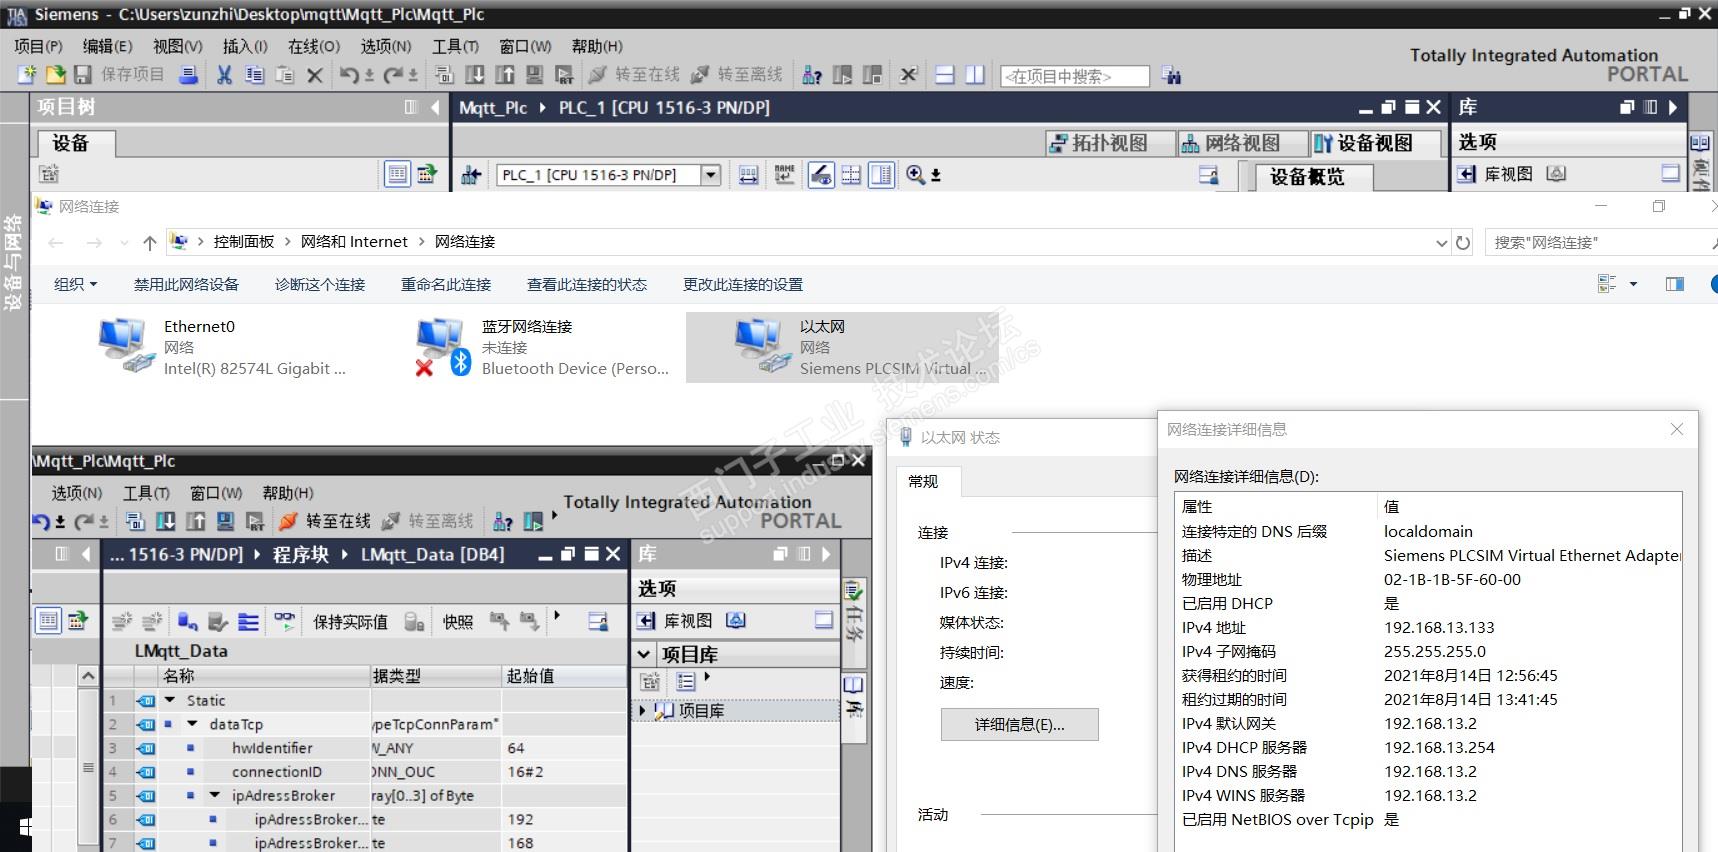Image resolution: width=1718 pixels, height=852 pixels.
Task: Click Download to device in the nested Mqtt_Plc toolbar
Action: point(166,521)
